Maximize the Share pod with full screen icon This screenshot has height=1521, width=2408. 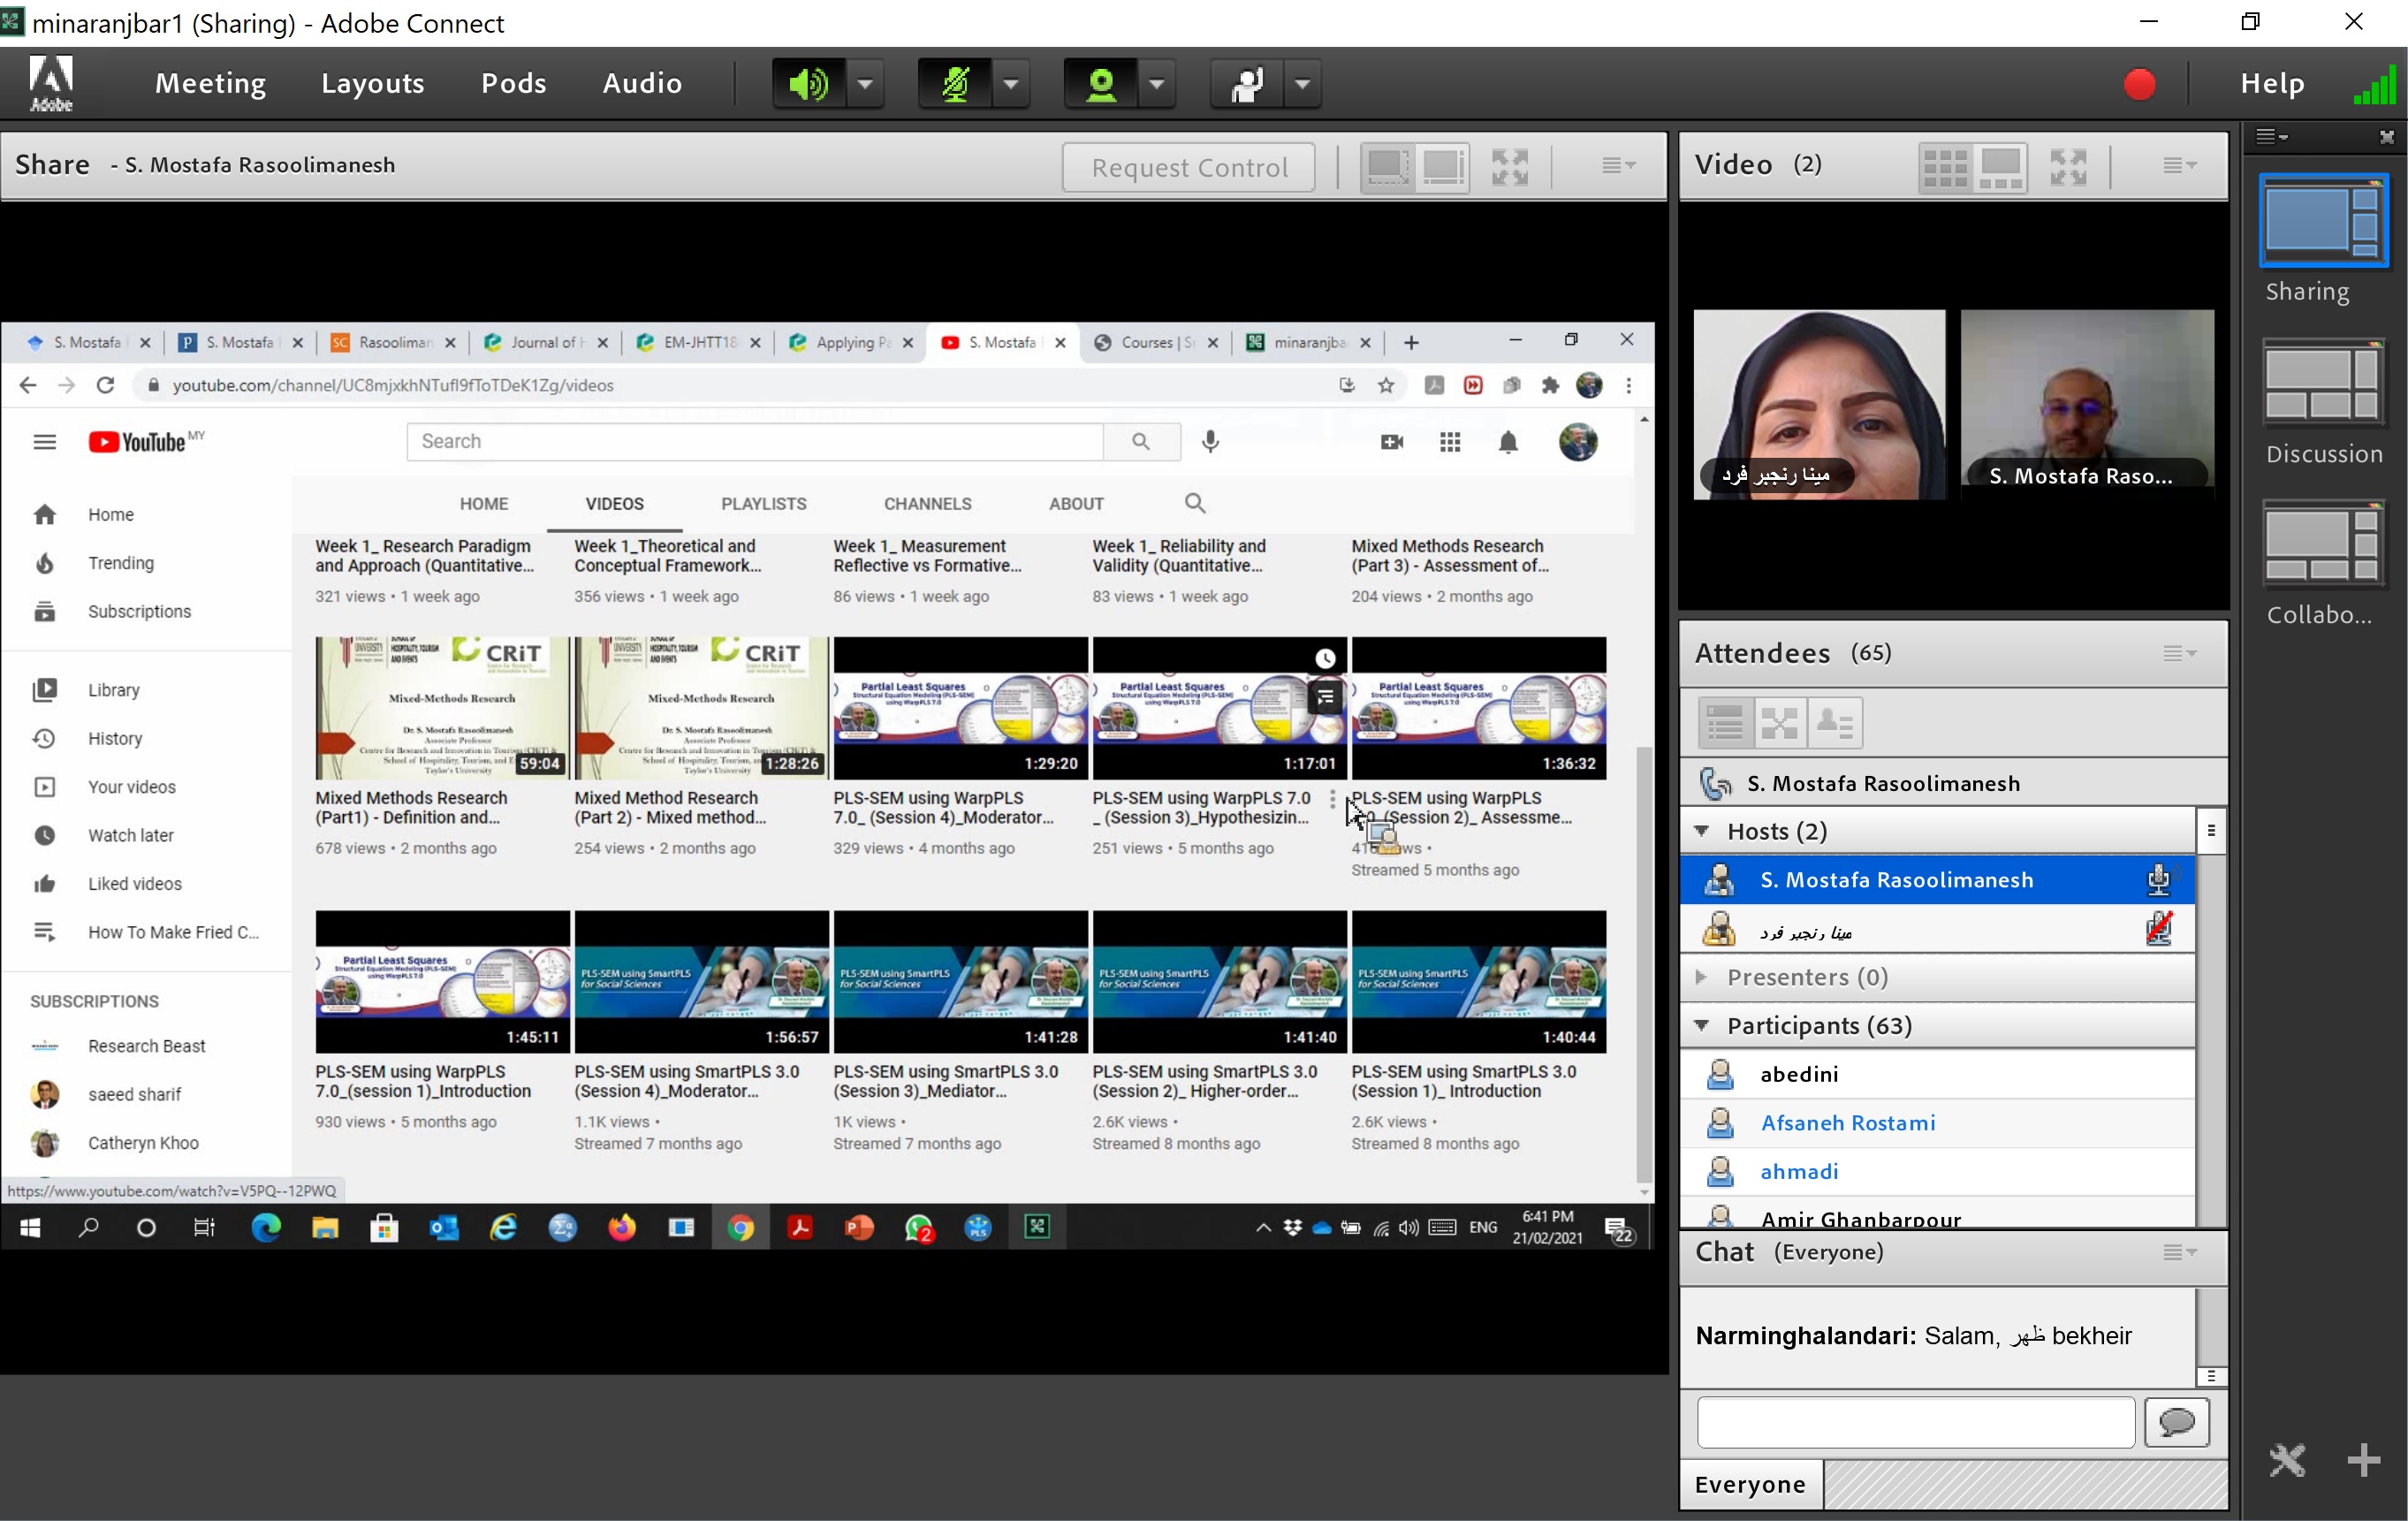point(1510,166)
